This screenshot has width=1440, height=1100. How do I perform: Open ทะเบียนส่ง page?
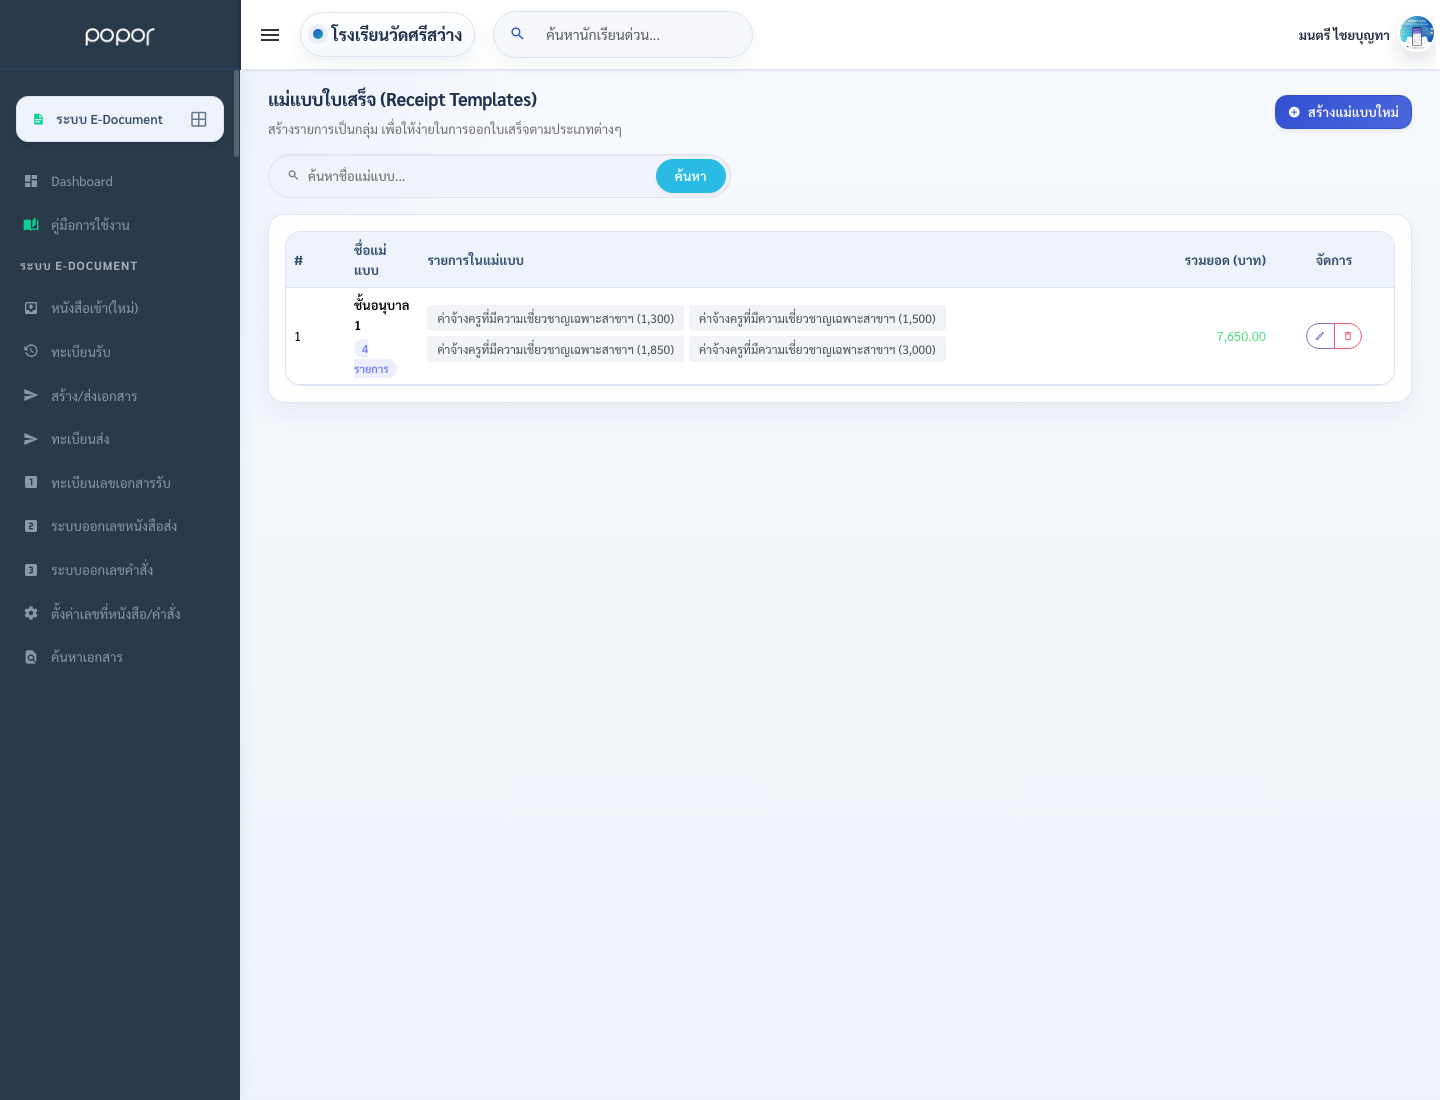click(x=120, y=438)
